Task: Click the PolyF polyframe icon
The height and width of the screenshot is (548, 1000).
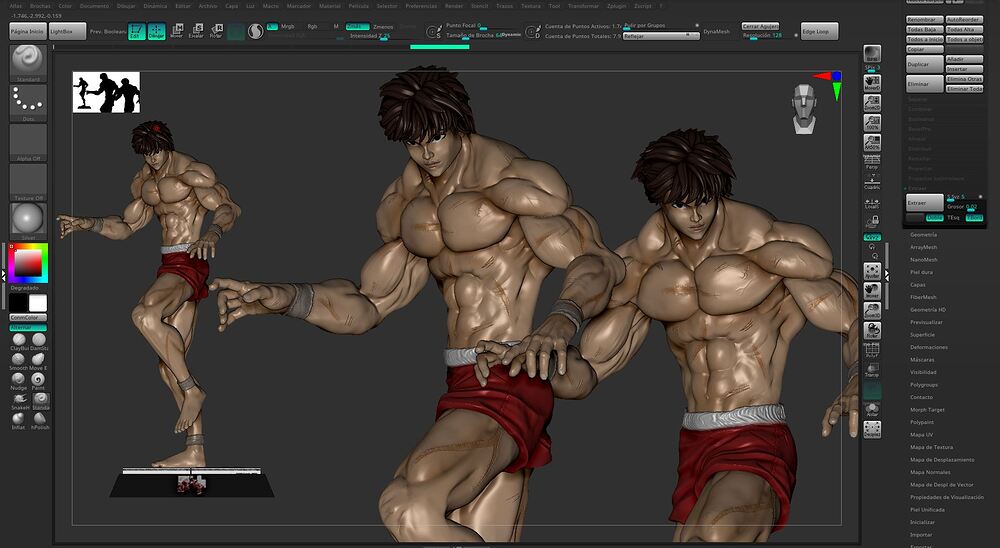Action: pos(872,350)
